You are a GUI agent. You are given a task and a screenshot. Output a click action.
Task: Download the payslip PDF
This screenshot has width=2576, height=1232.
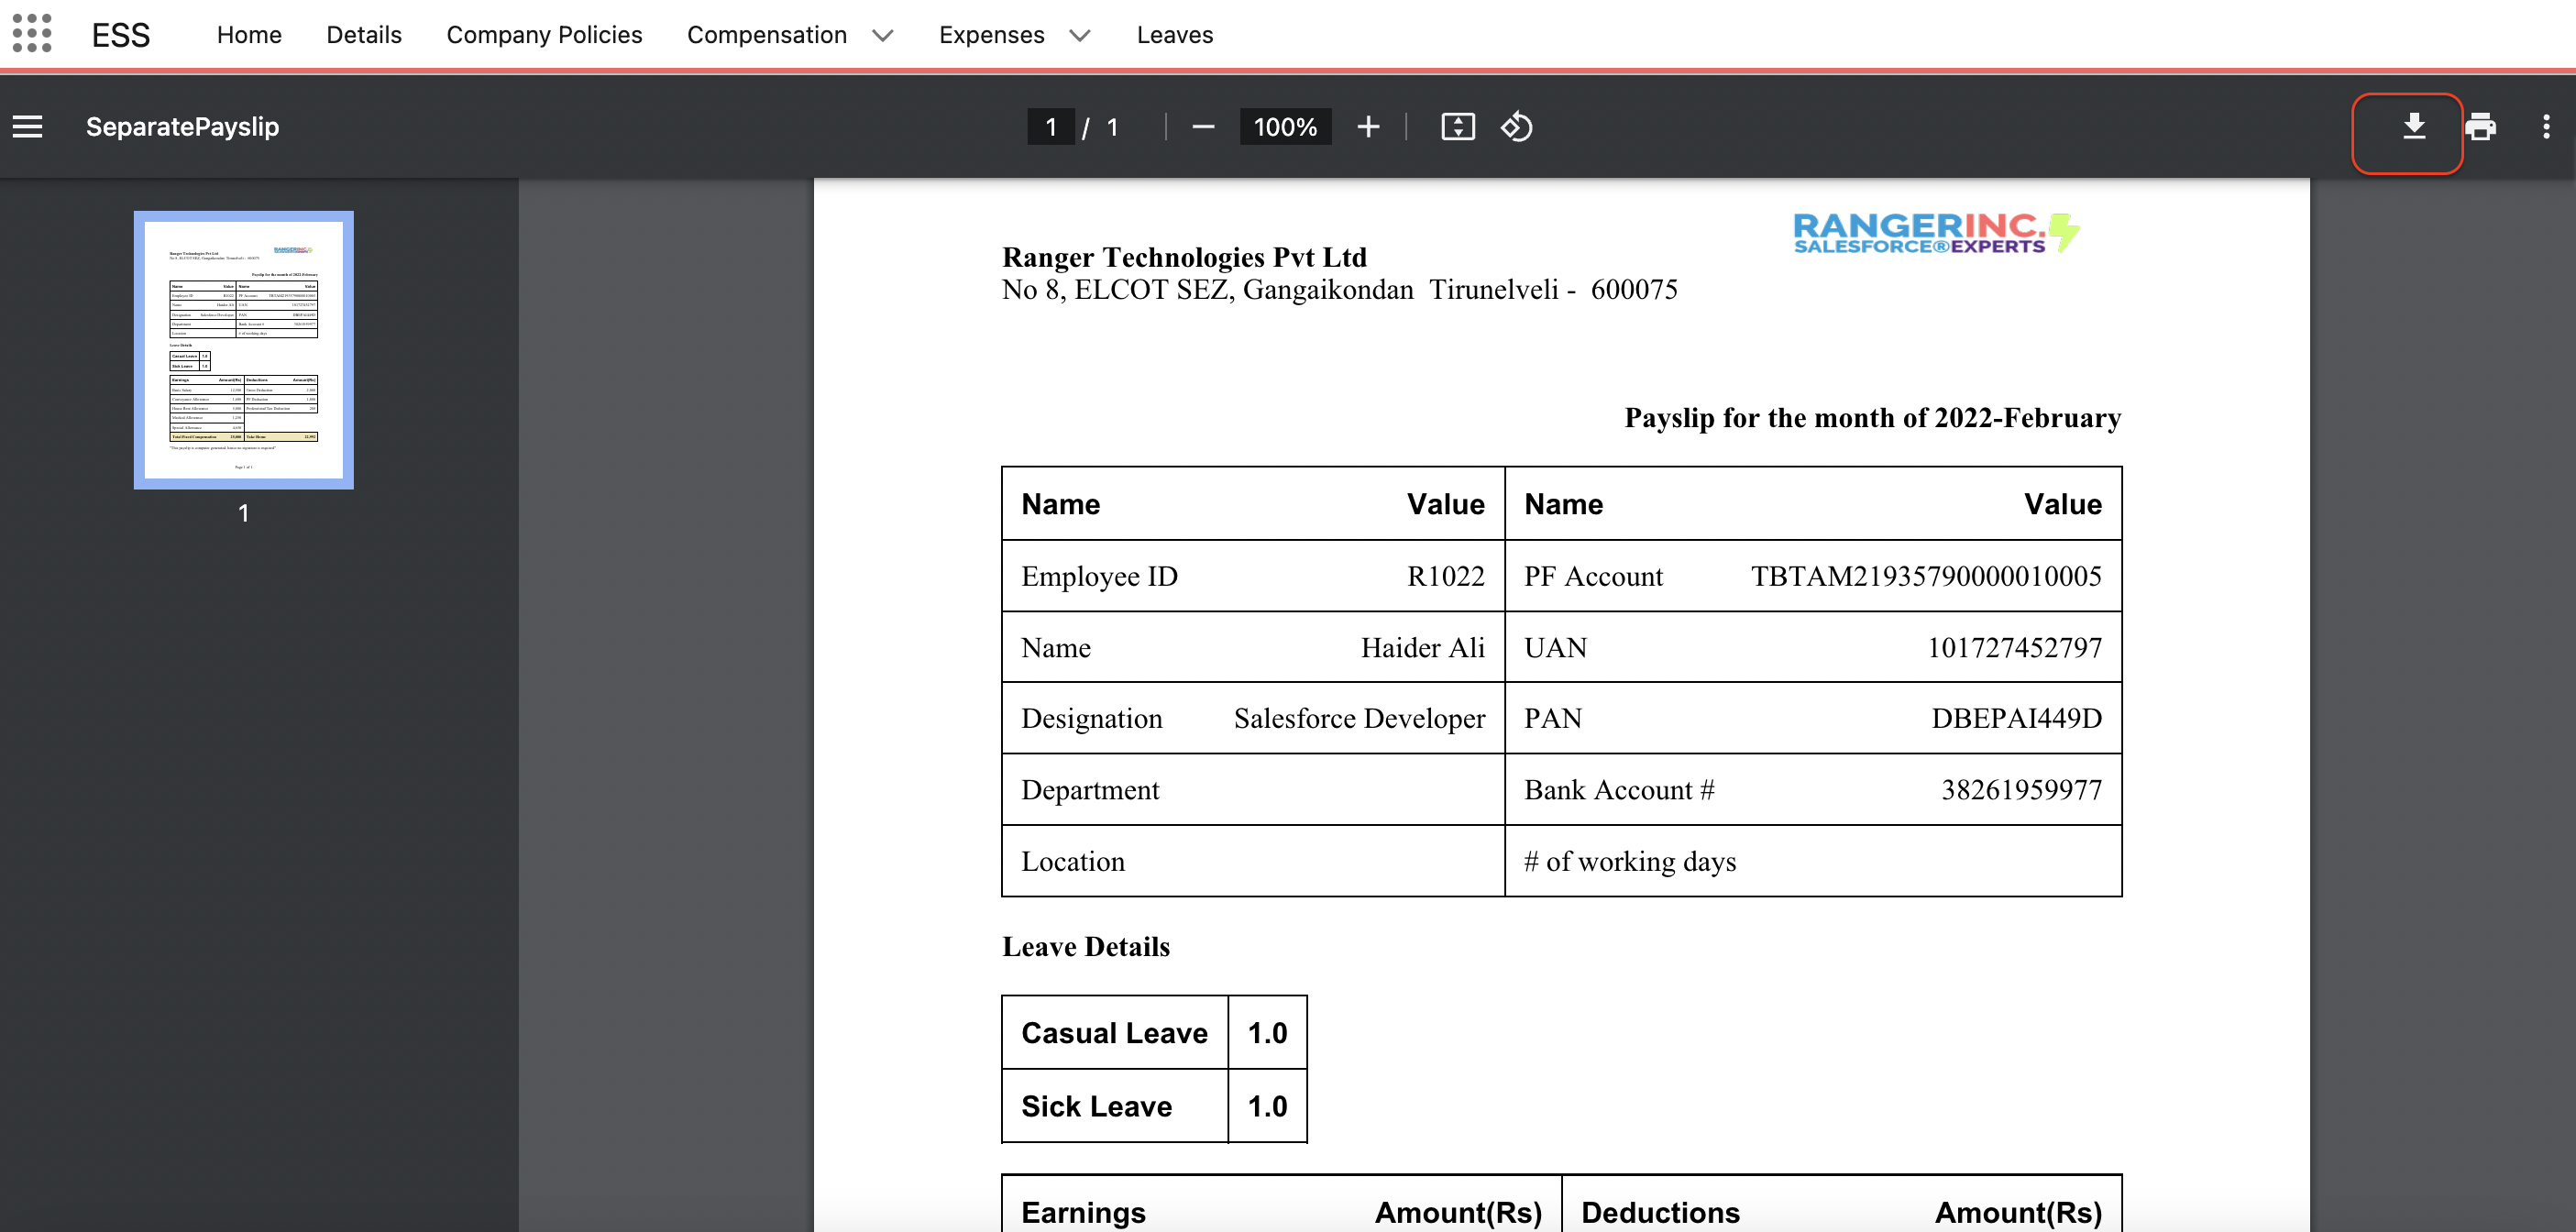pyautogui.click(x=2413, y=127)
